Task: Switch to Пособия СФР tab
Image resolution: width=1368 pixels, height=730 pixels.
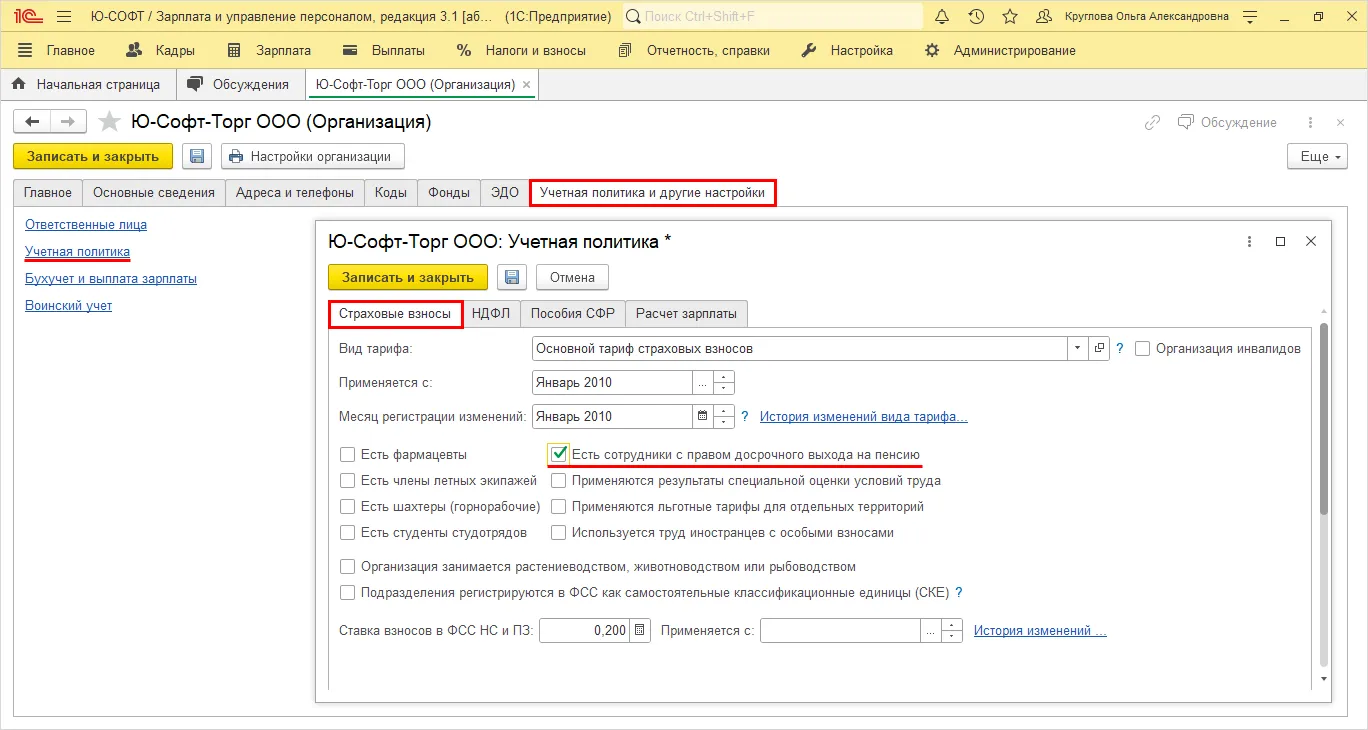Action: click(x=572, y=314)
